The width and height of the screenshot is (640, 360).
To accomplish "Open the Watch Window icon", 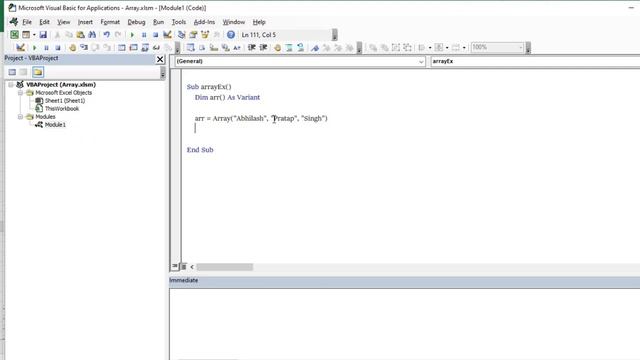I will click(x=144, y=48).
